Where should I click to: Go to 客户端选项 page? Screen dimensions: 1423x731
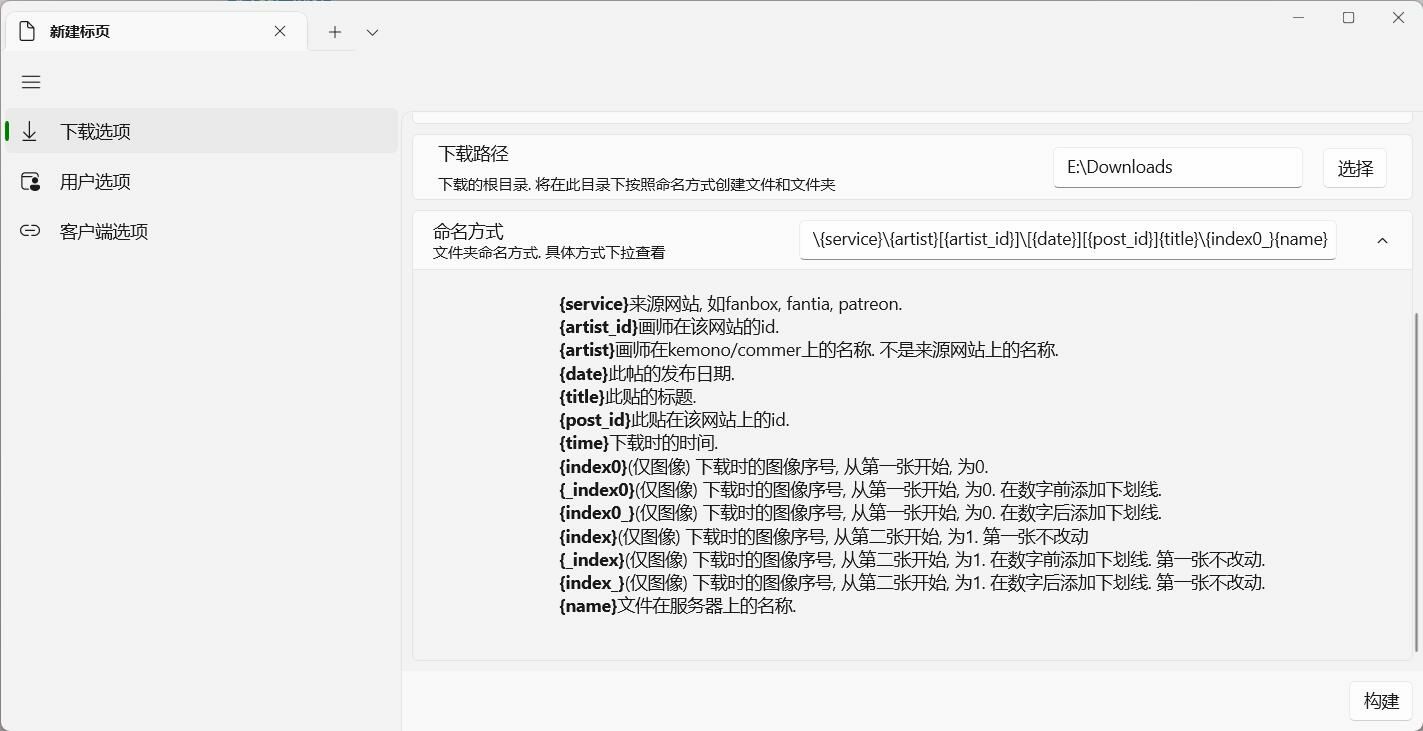104,231
